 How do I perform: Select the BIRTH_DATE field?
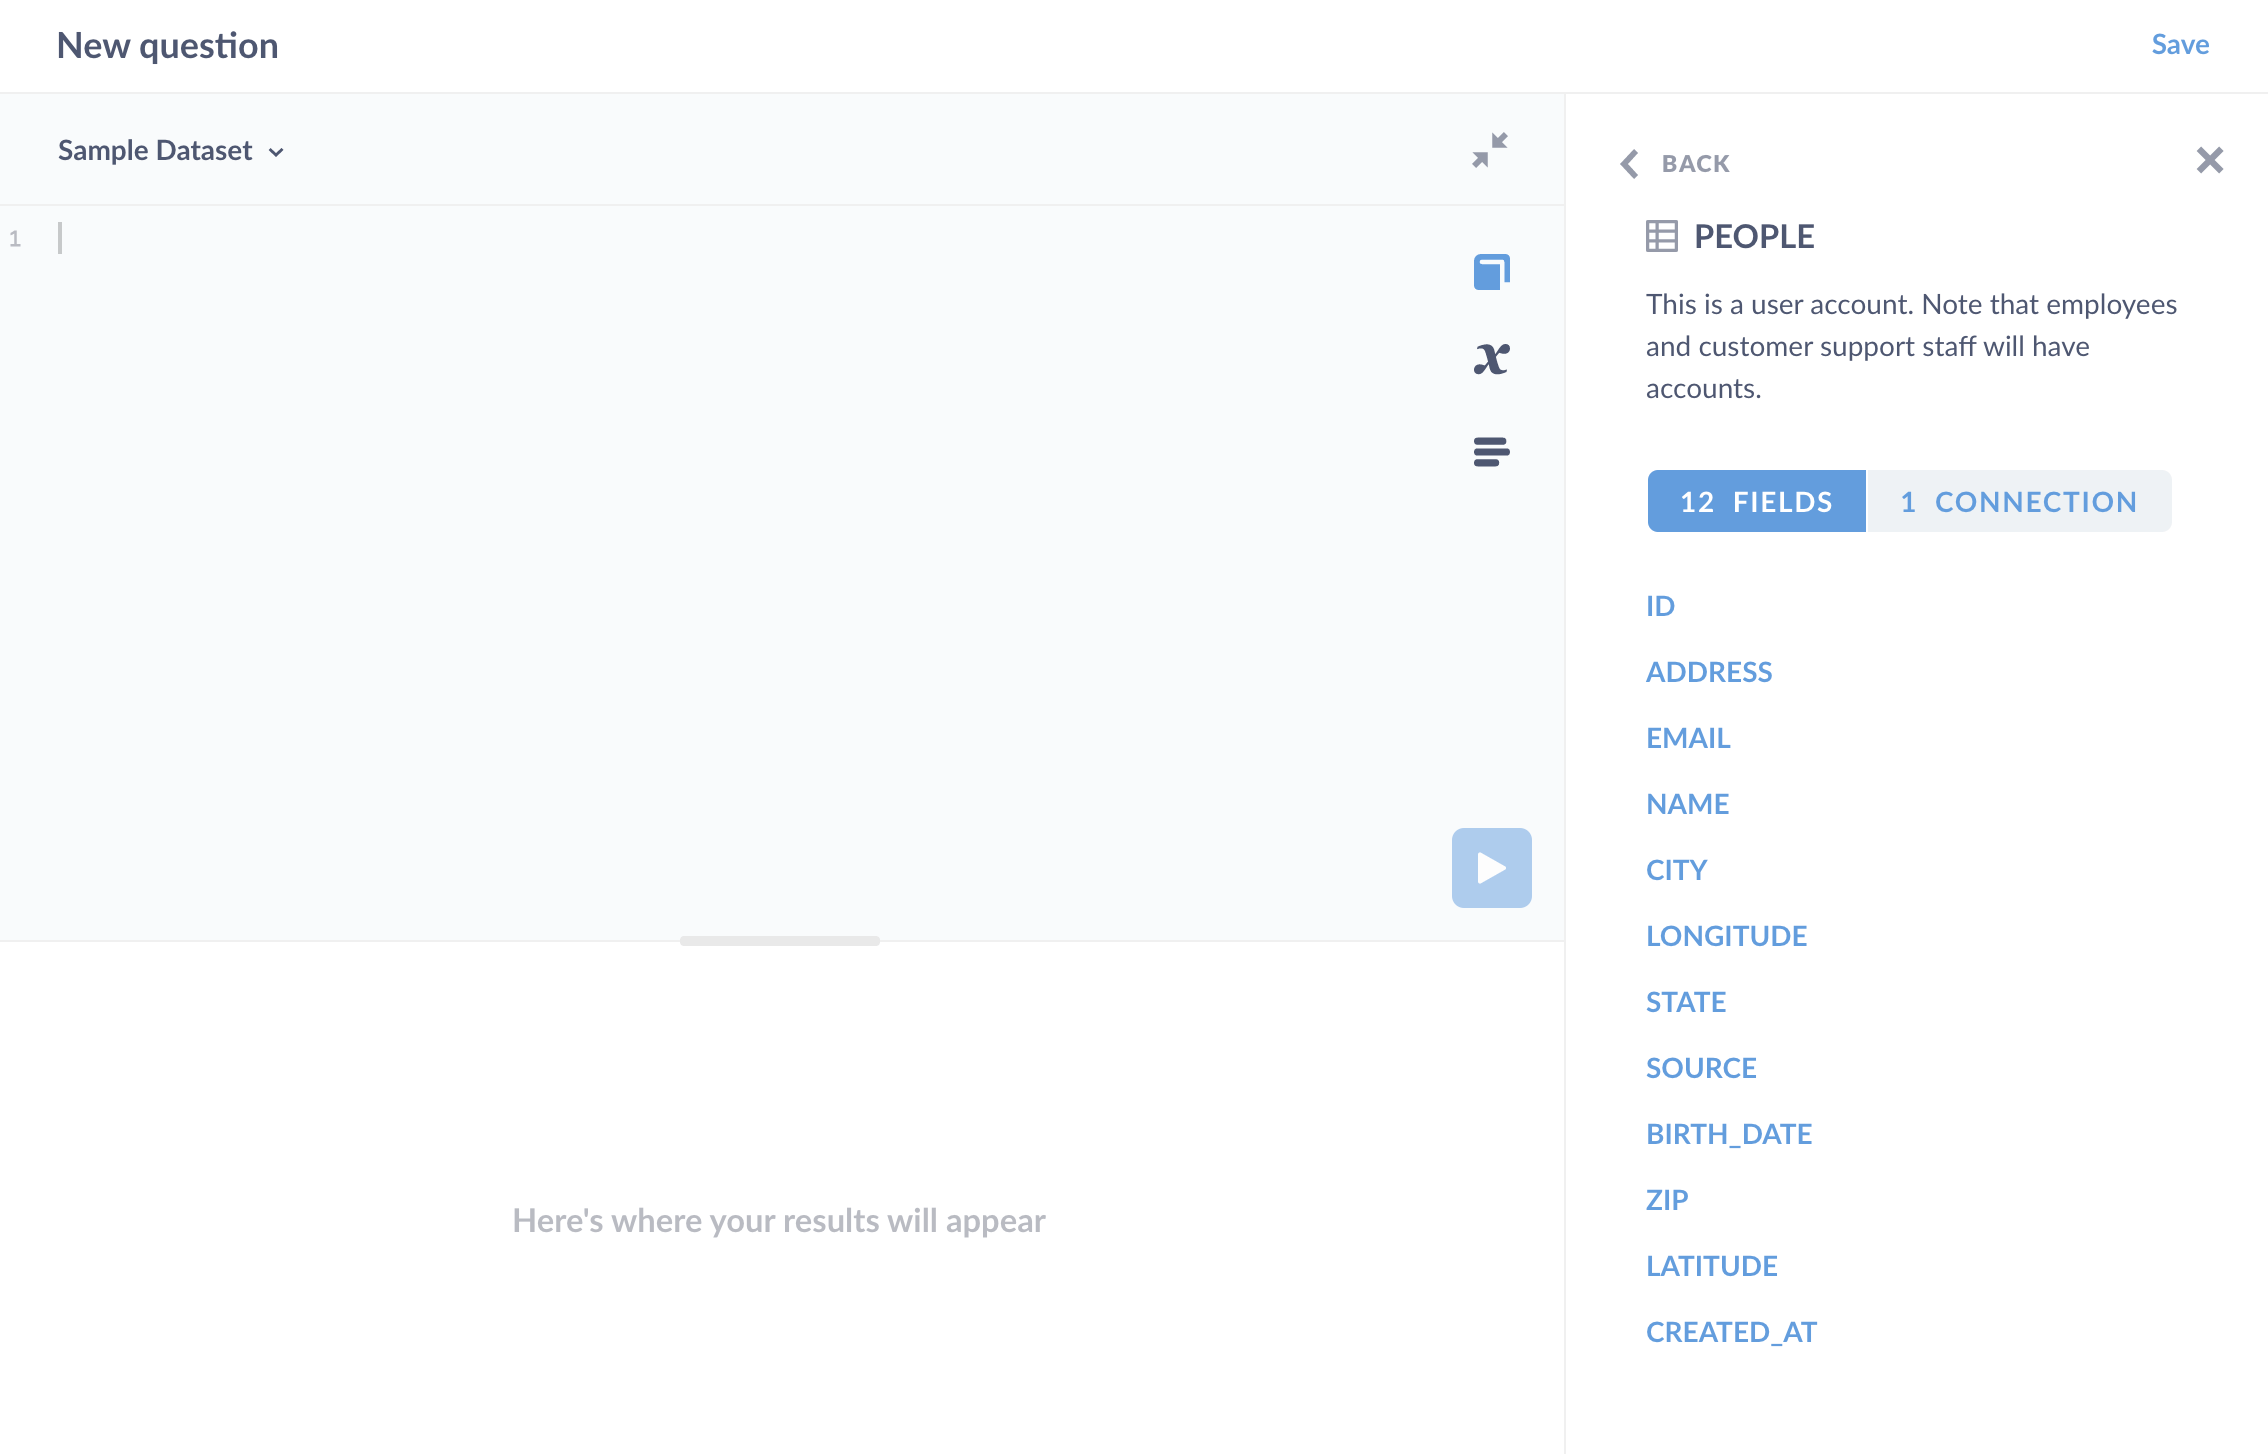1731,1133
